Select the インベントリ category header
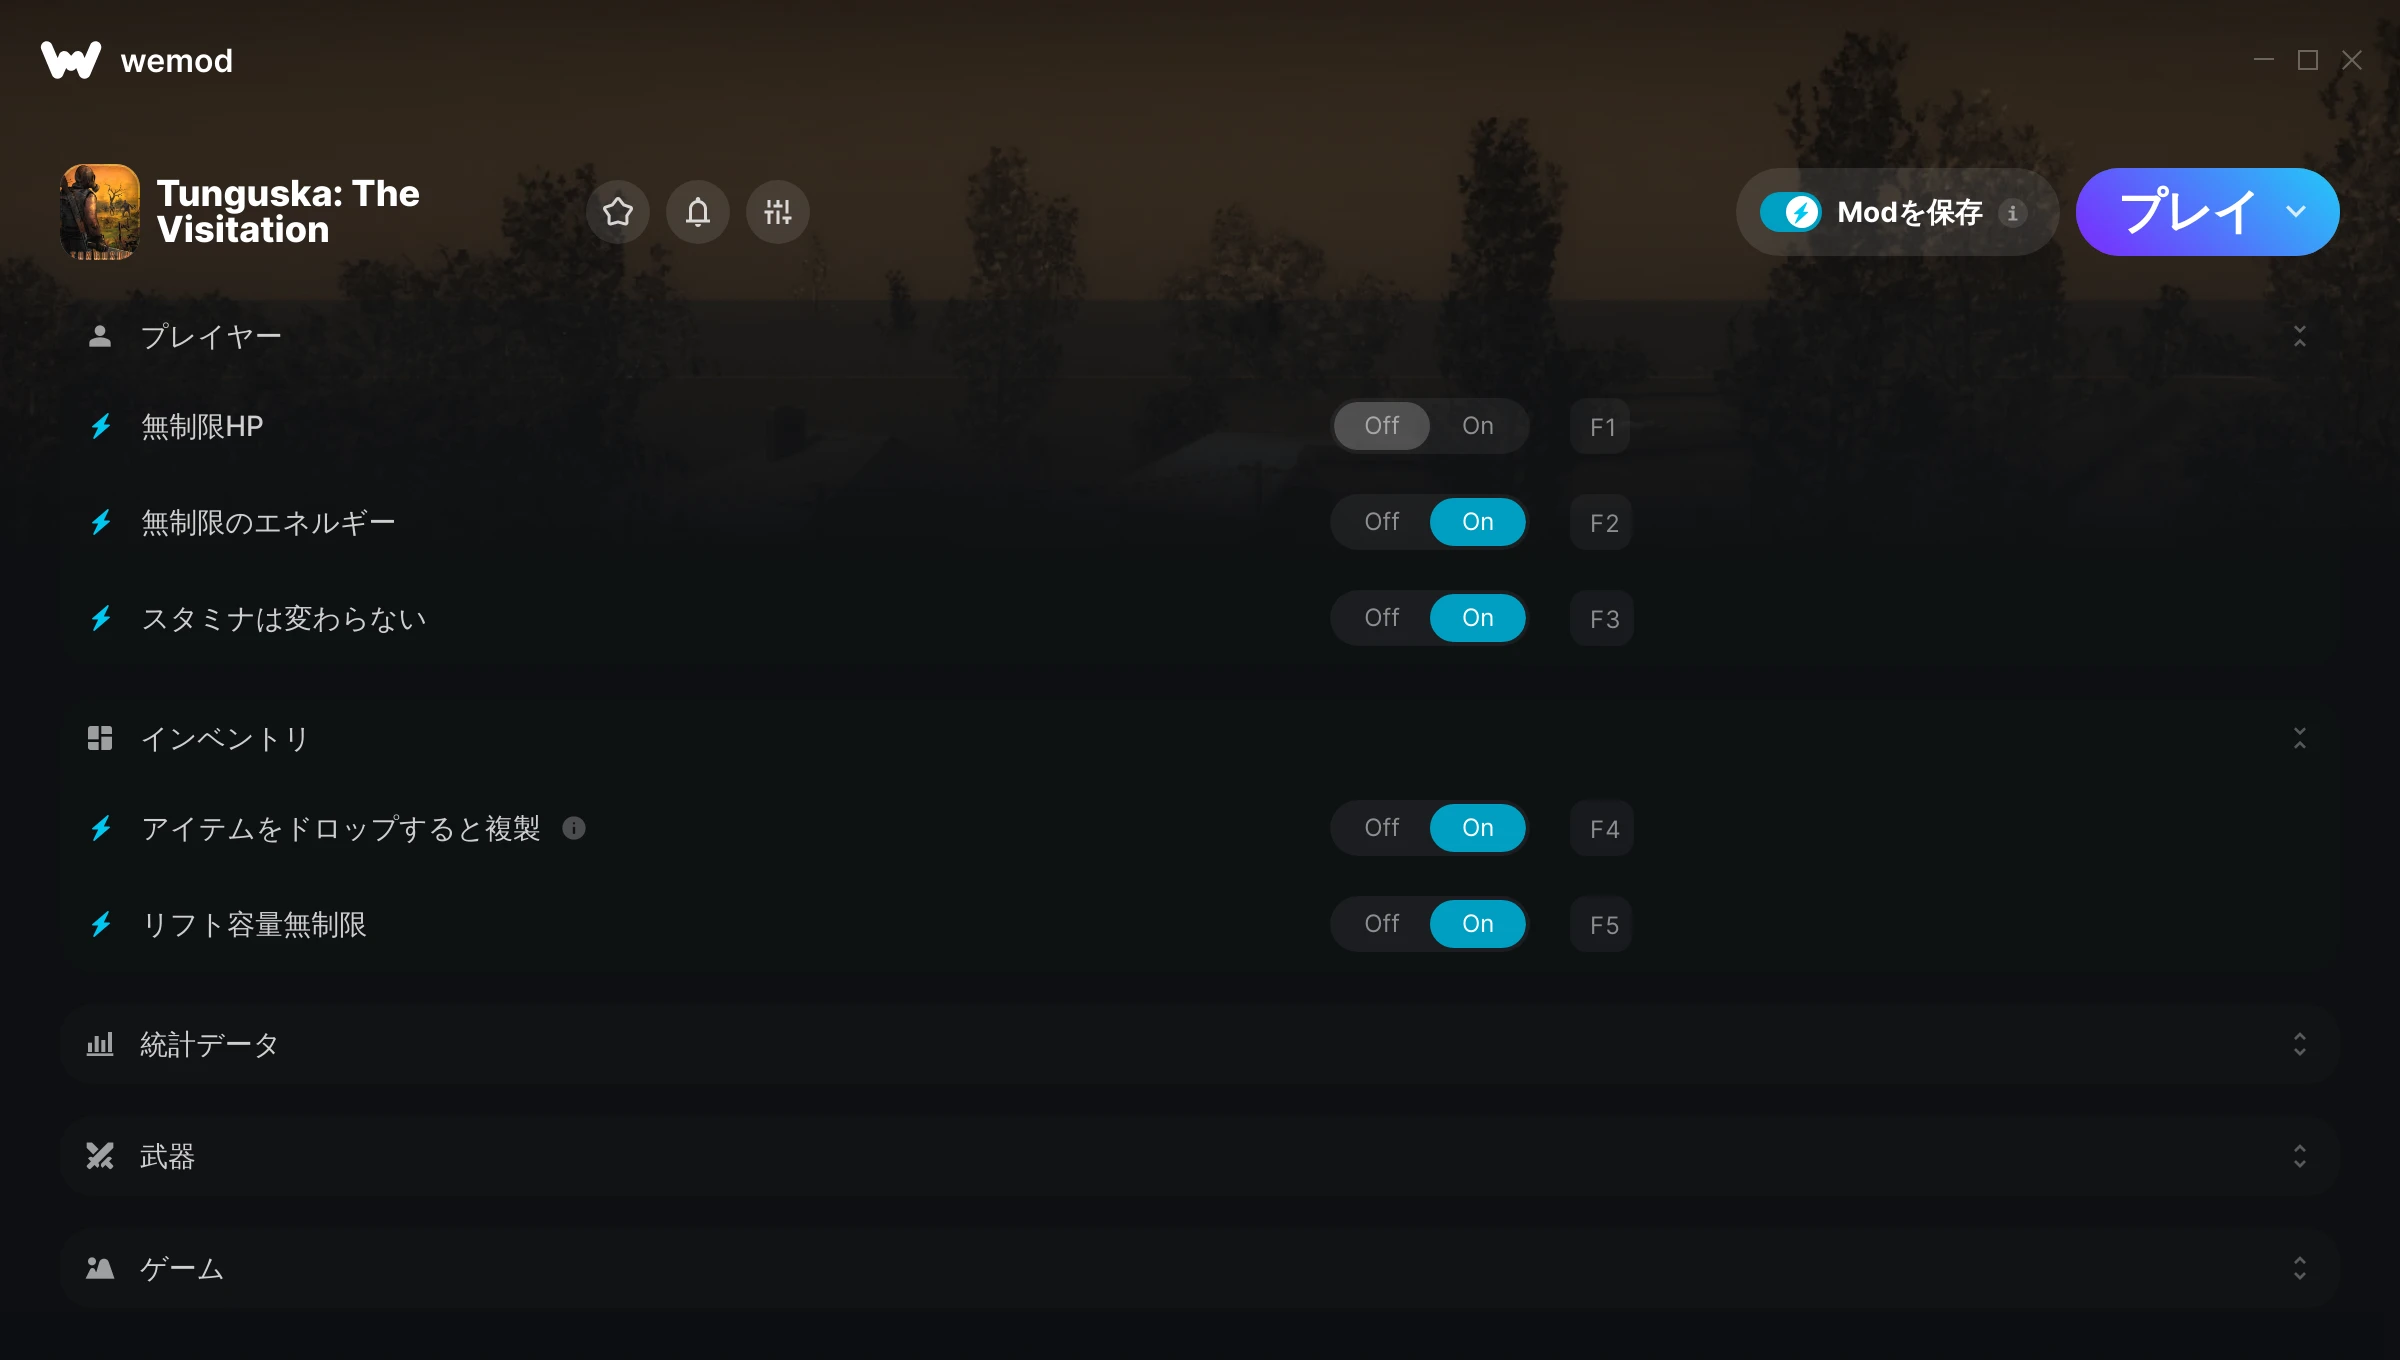 click(x=1200, y=738)
